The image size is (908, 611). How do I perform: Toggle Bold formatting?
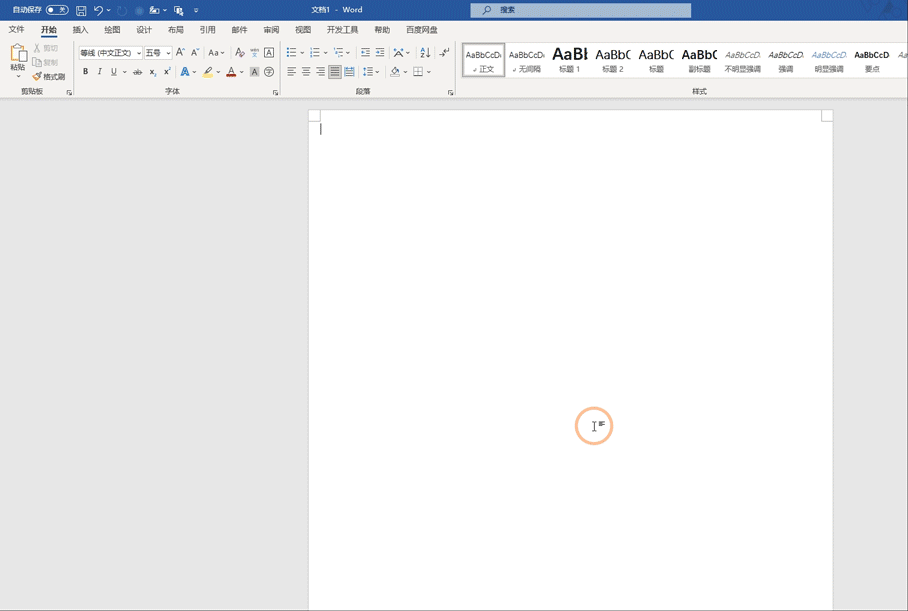[x=85, y=72]
